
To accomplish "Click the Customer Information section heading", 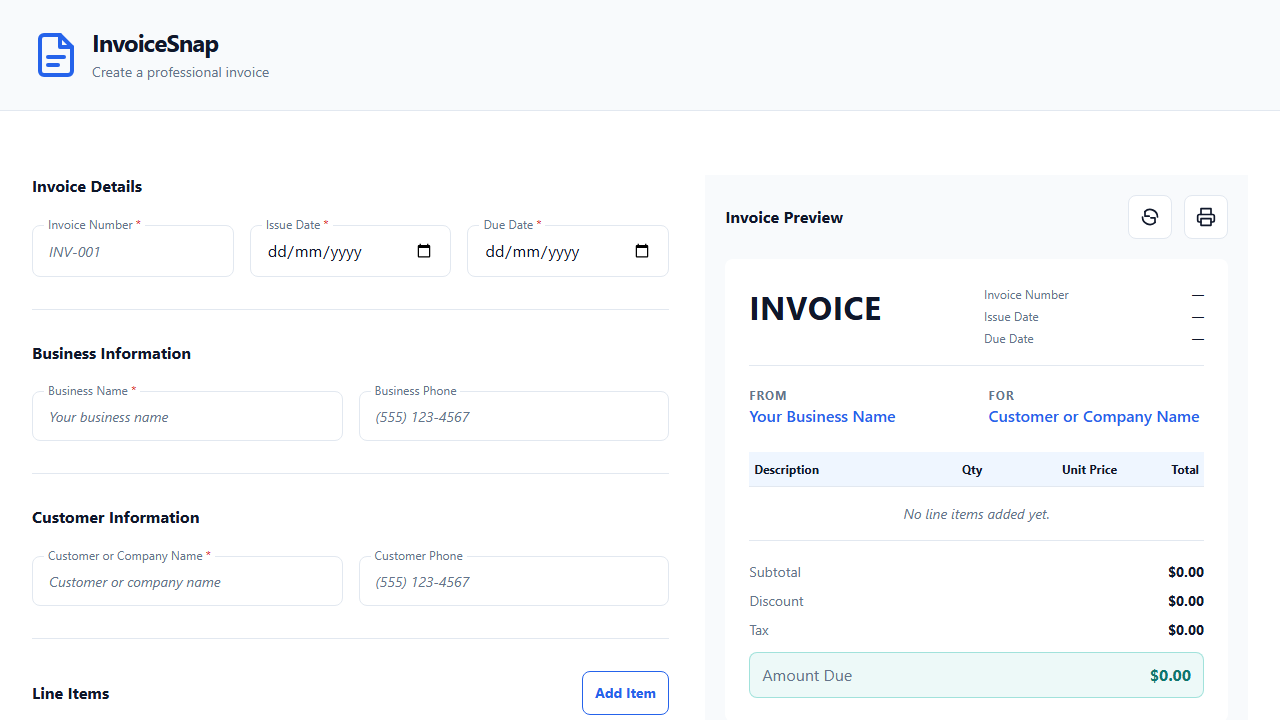I will (116, 518).
